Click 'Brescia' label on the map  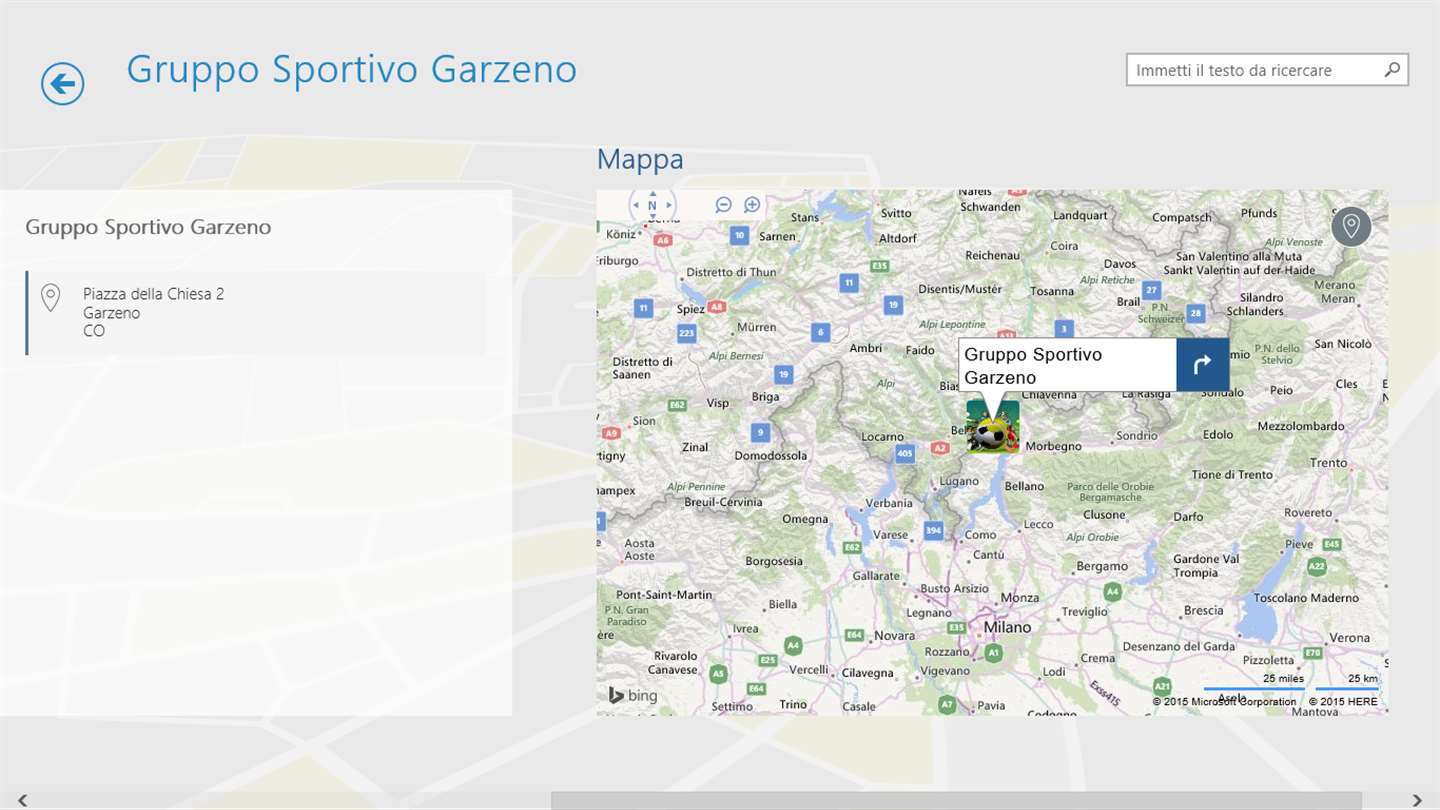[x=1203, y=611]
